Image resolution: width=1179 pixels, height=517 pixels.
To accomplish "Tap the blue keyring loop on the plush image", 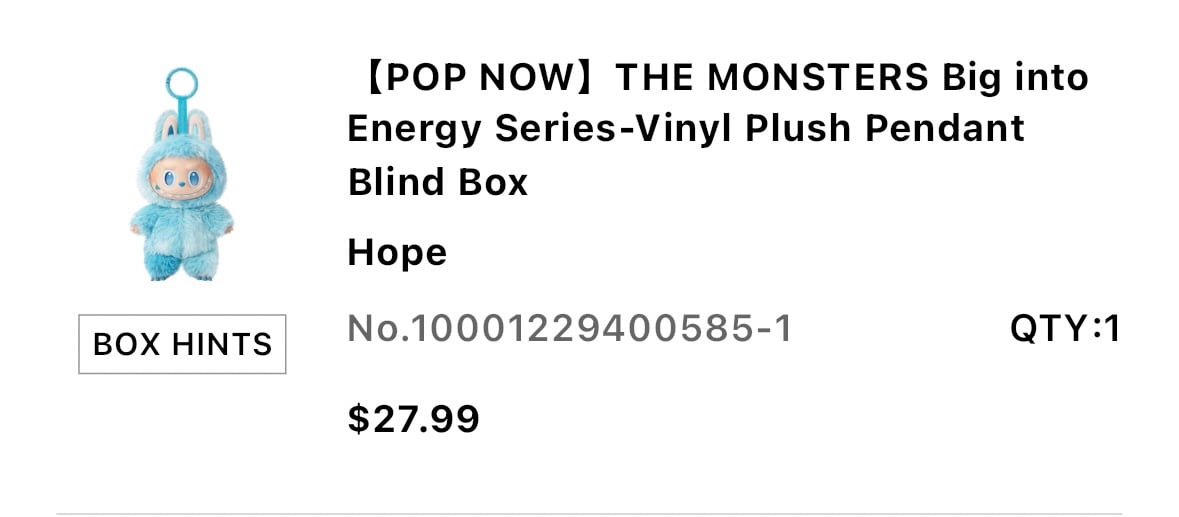I will point(182,83).
